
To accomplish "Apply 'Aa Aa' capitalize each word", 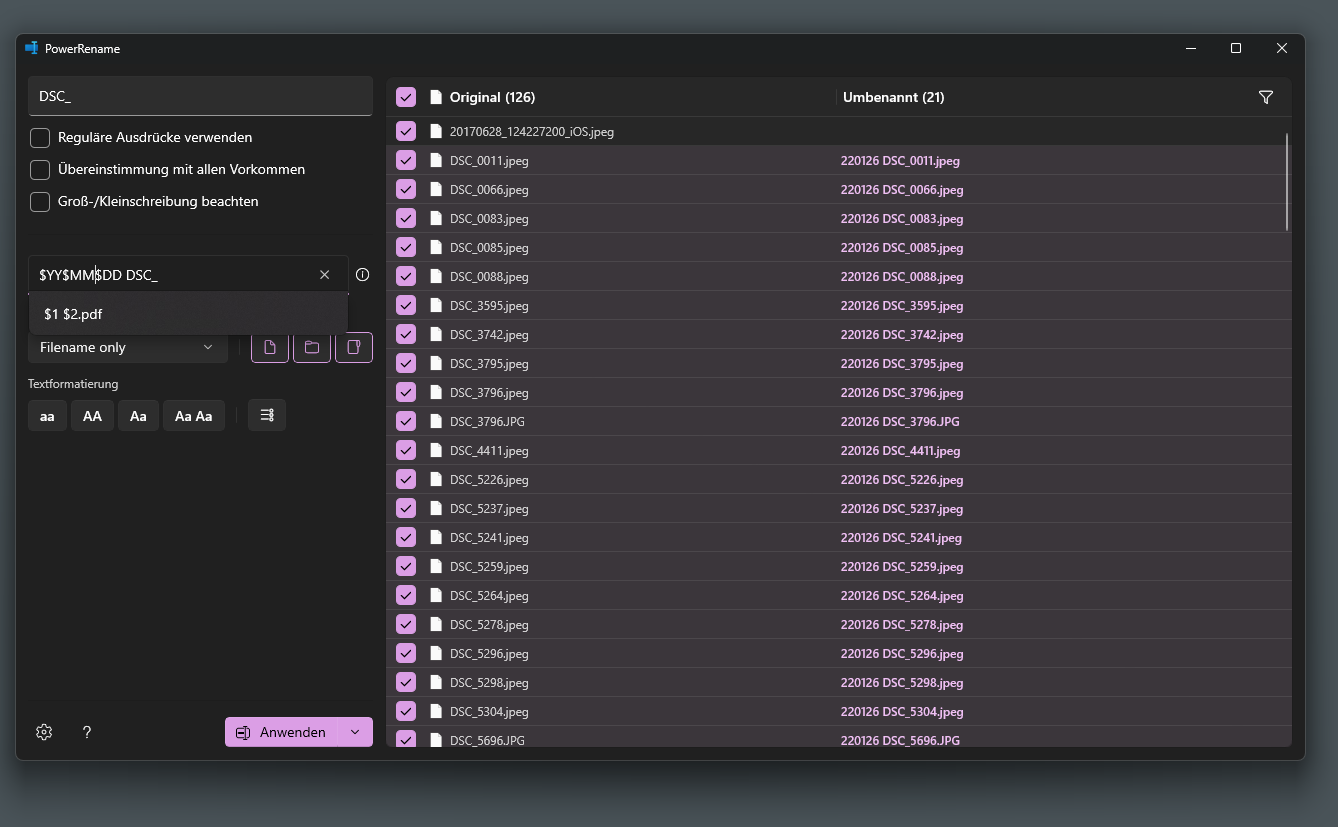I will tap(194, 416).
